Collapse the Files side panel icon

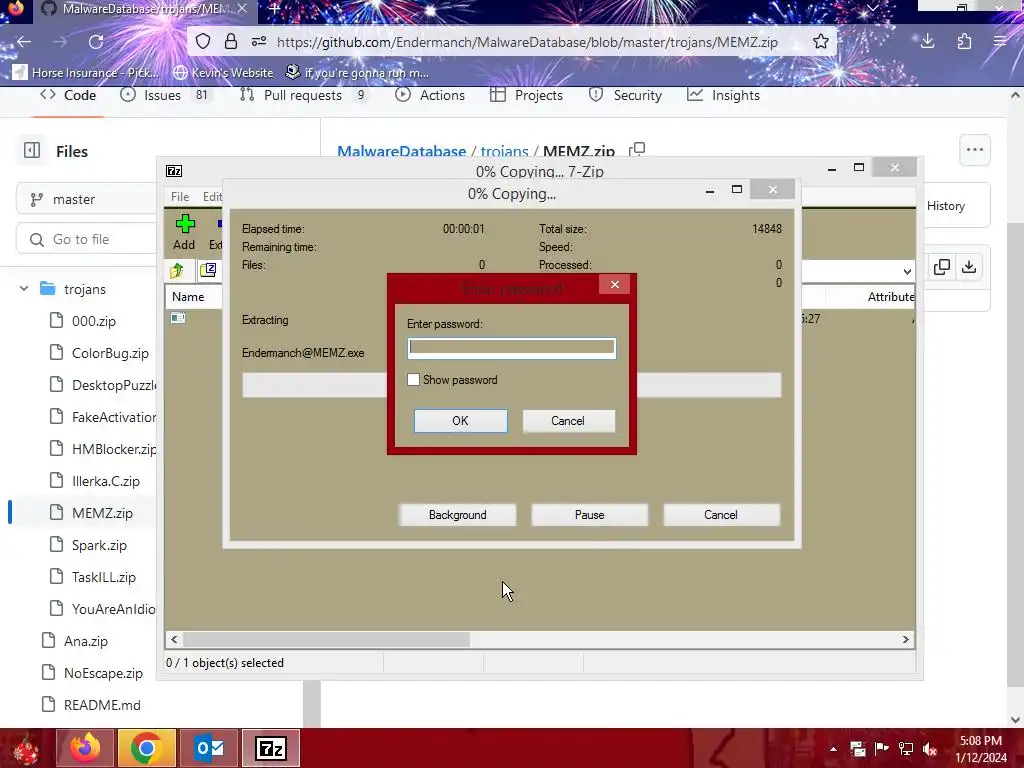click(31, 151)
